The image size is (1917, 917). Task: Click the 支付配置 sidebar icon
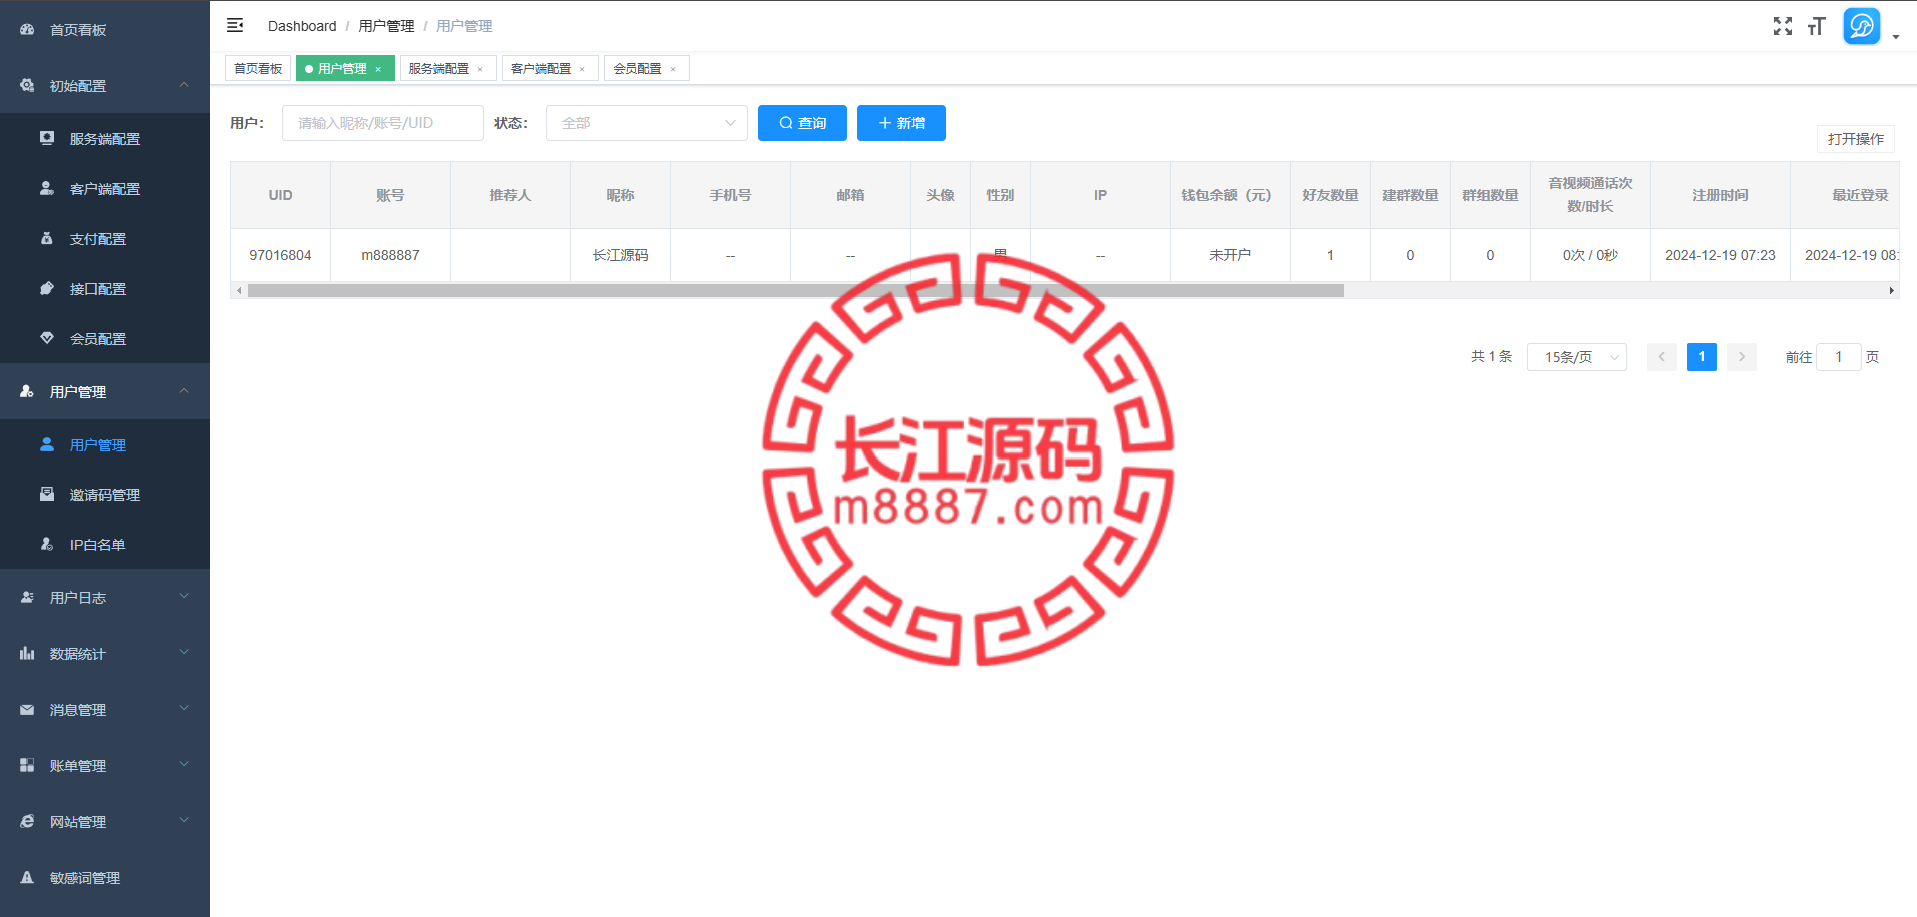tap(47, 238)
